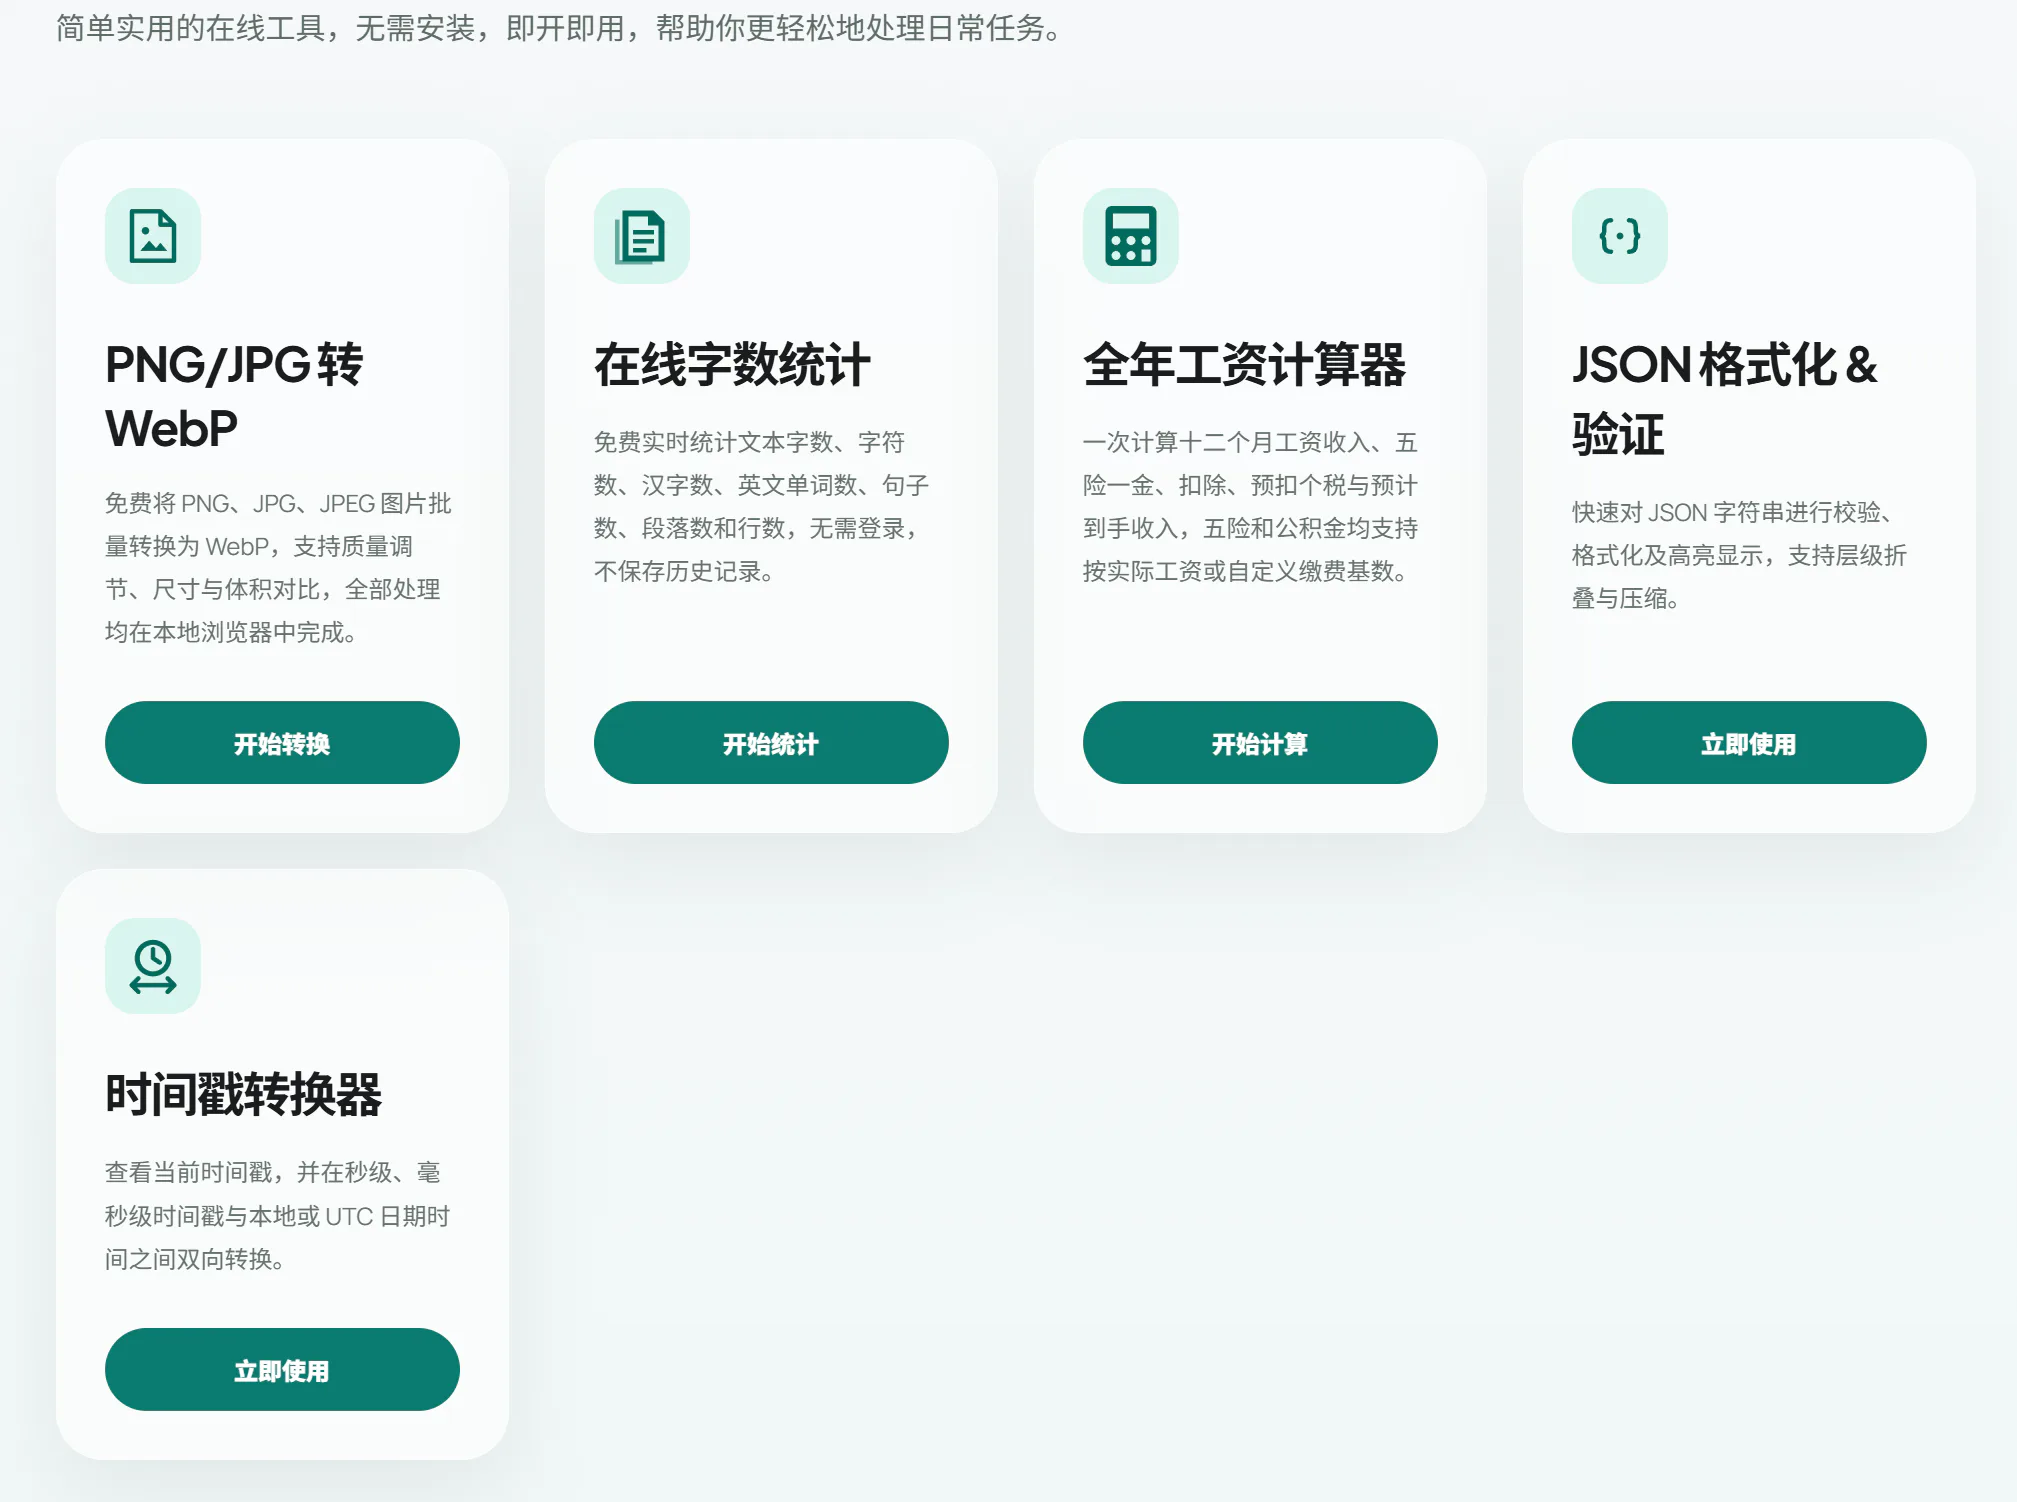Select the JSON 格式化 & 验证 heading
2017x1502 pixels.
tap(1725, 399)
